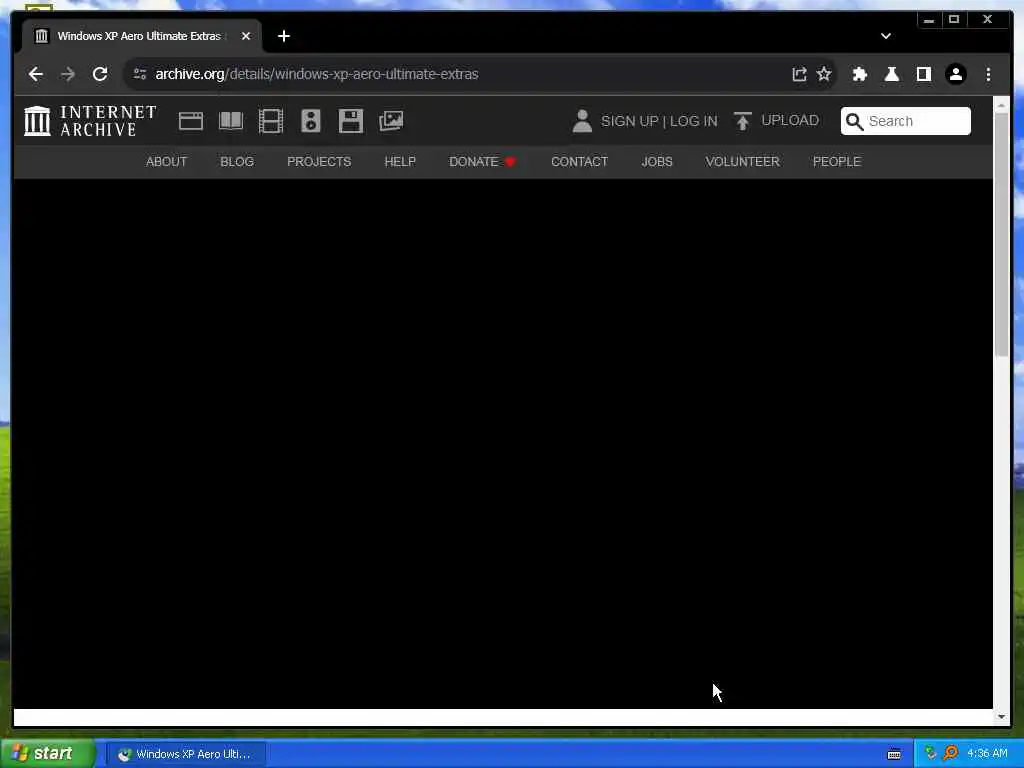The image size is (1024, 768).
Task: Open the JOBS link
Action: (656, 161)
